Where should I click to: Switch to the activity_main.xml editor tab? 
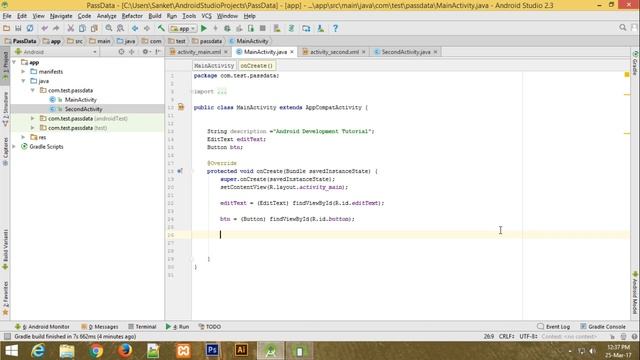click(199, 52)
